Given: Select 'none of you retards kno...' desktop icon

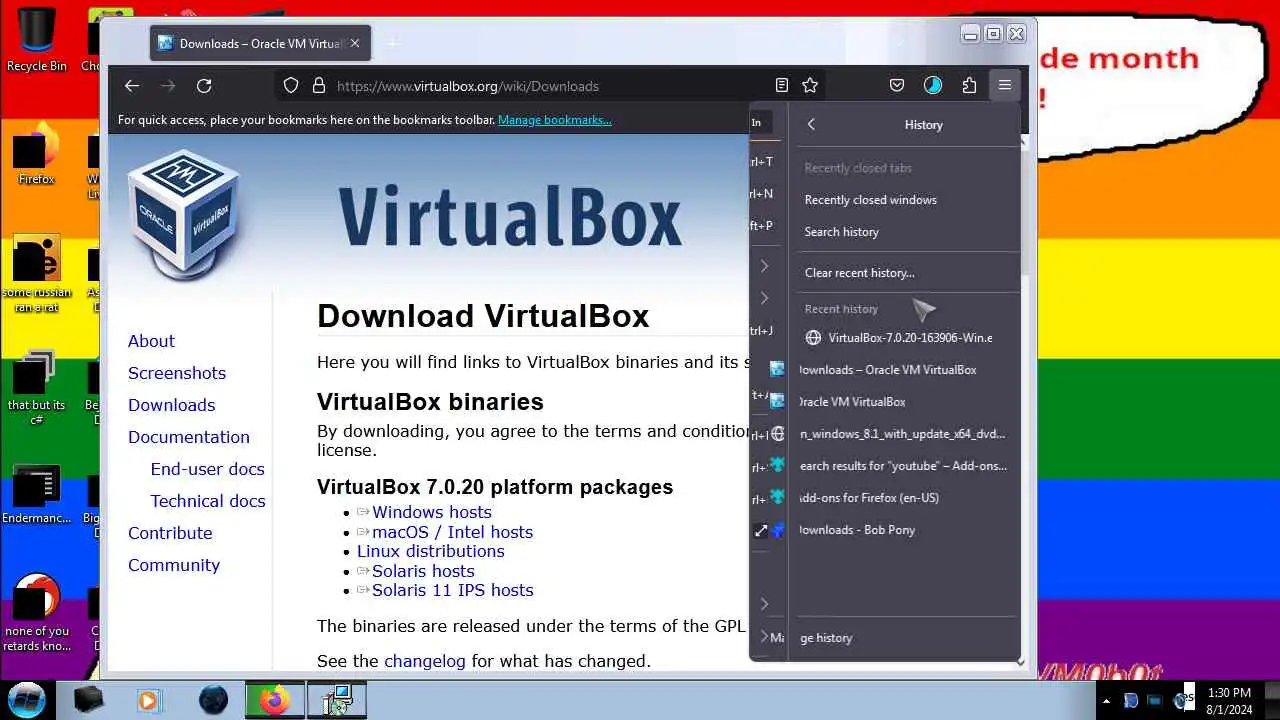Looking at the screenshot, I should click(x=36, y=612).
